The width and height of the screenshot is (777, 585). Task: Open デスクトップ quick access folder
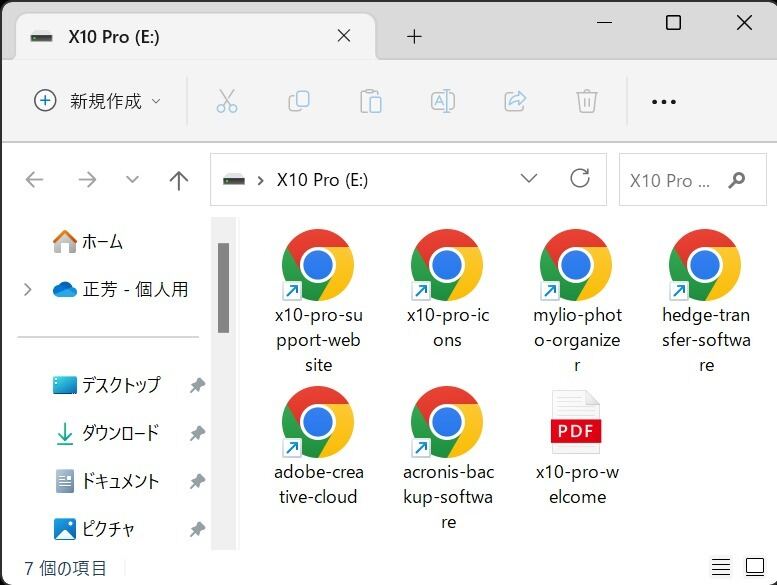pos(107,385)
